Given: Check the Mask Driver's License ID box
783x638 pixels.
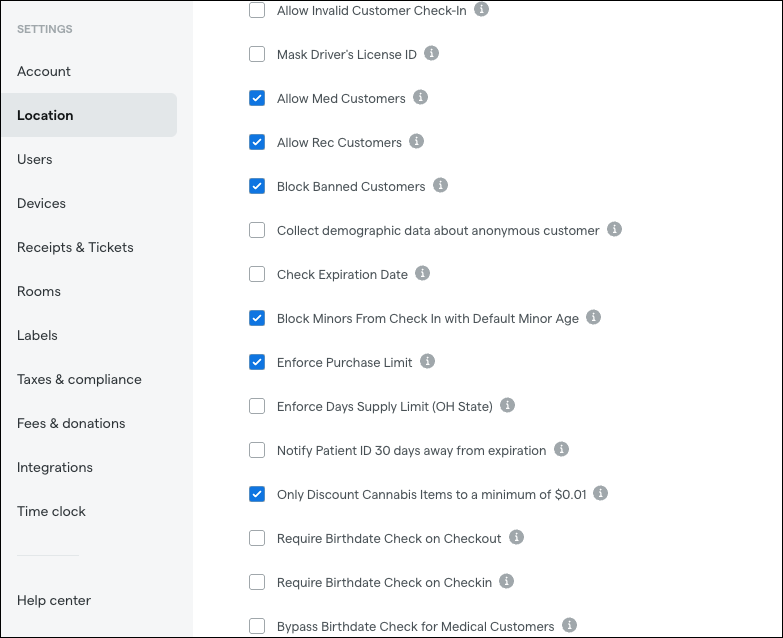Looking at the screenshot, I should [x=257, y=54].
